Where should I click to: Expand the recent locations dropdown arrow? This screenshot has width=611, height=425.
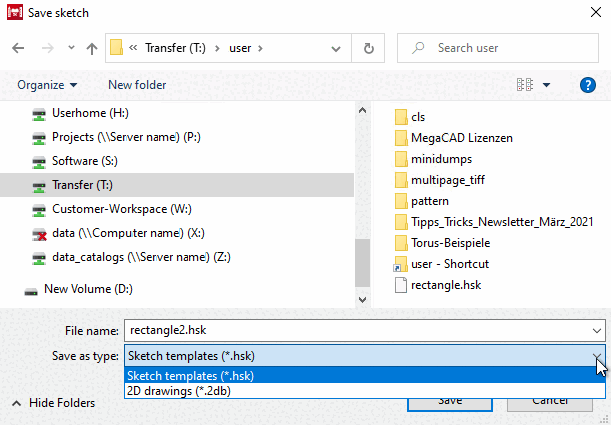click(71, 48)
